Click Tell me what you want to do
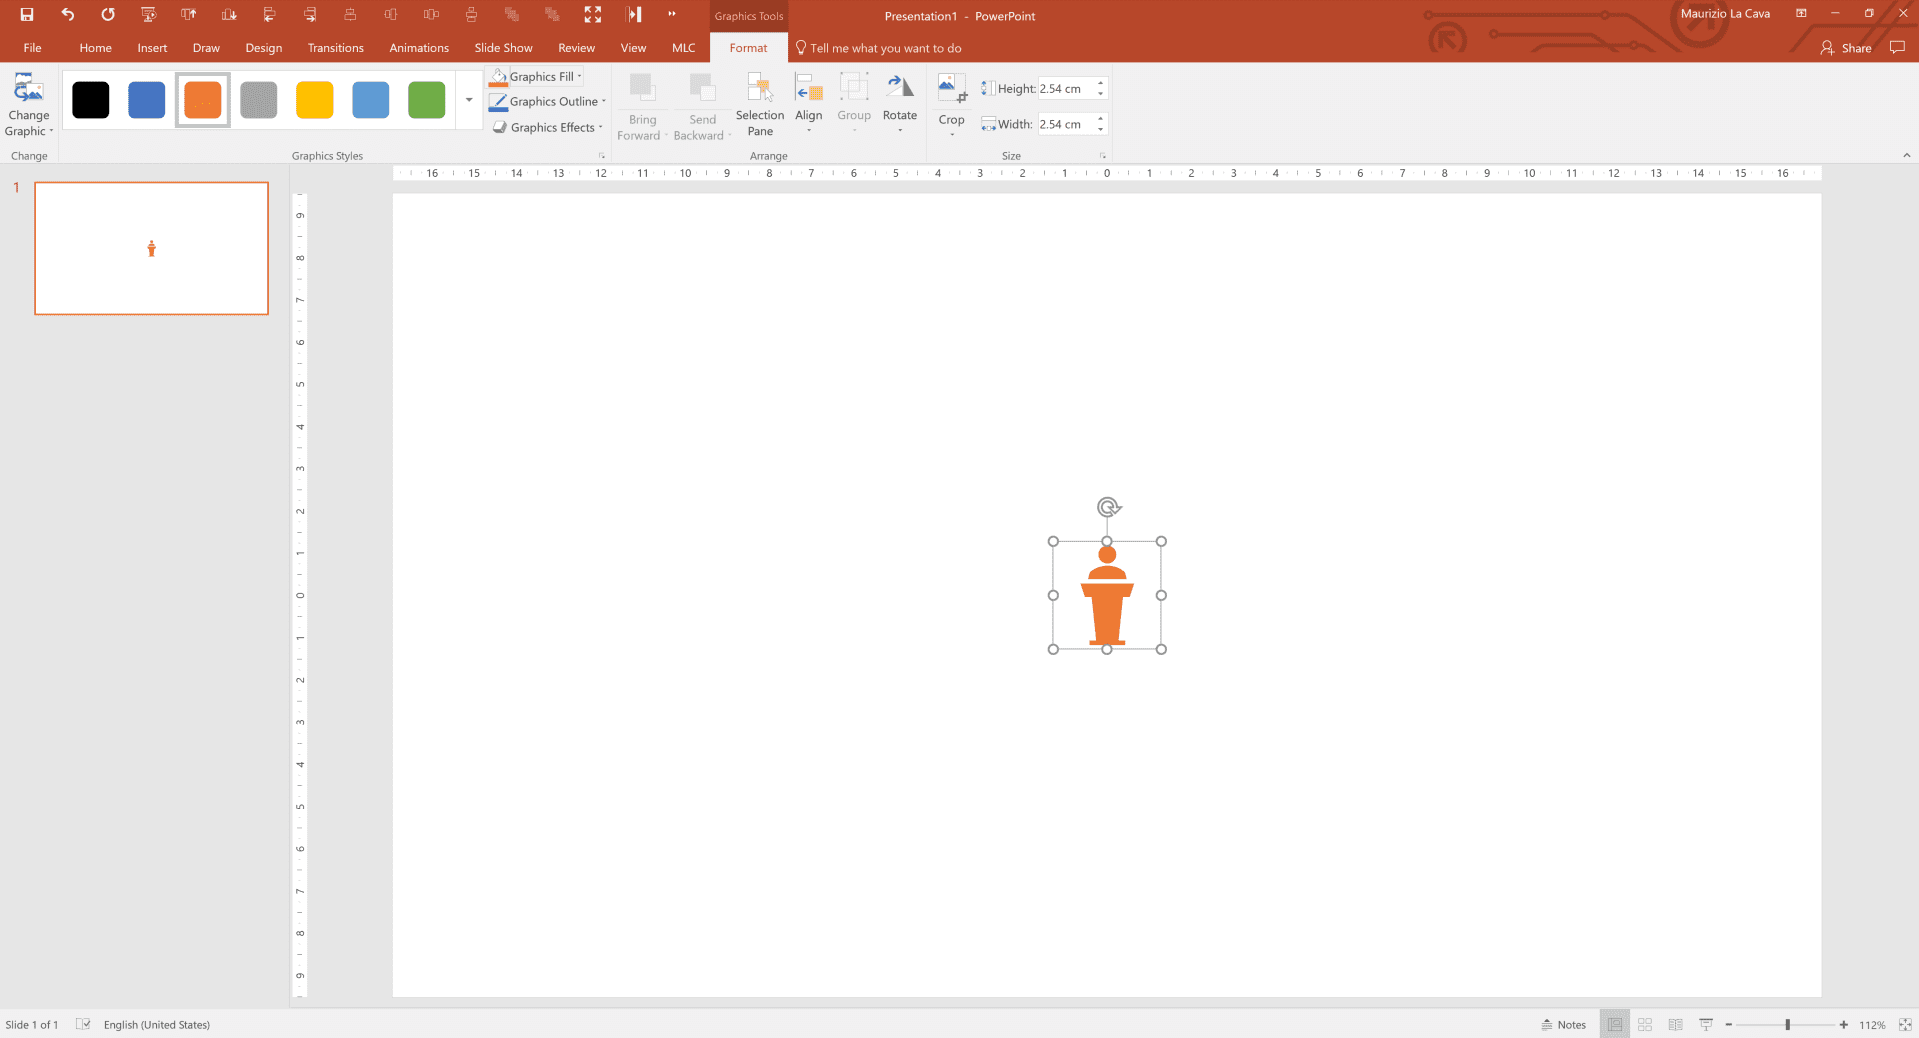This screenshot has height=1038, width=1919. point(884,47)
